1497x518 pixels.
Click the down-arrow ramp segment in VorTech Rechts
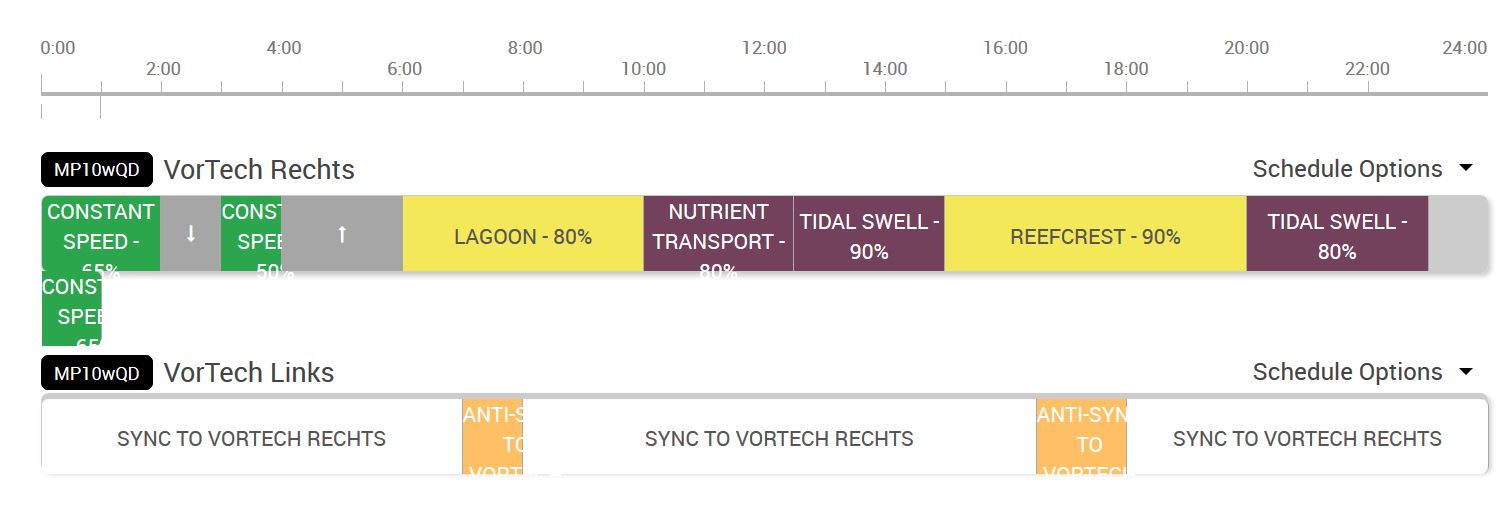click(190, 234)
